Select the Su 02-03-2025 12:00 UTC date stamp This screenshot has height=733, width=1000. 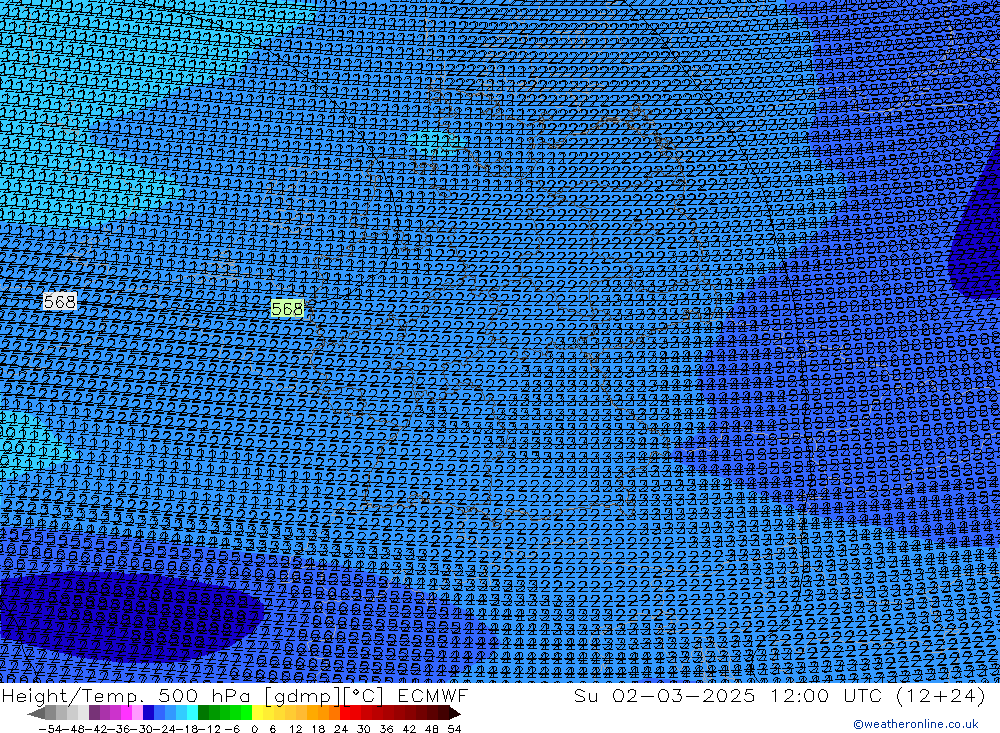[x=728, y=695]
